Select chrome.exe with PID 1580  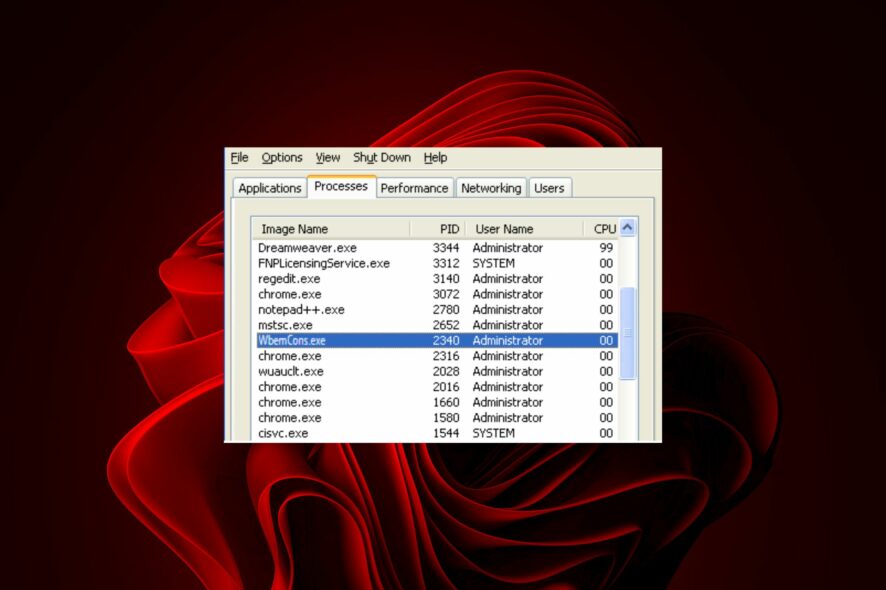click(435, 418)
